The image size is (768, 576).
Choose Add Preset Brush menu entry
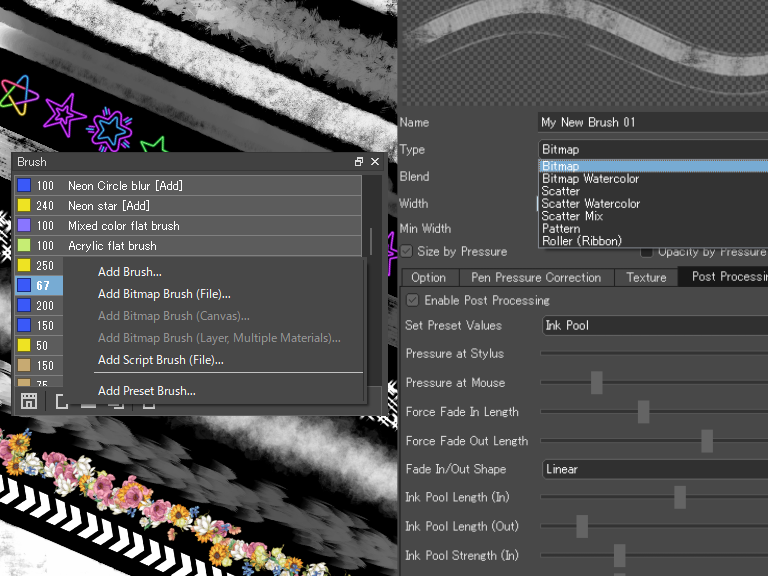(146, 391)
